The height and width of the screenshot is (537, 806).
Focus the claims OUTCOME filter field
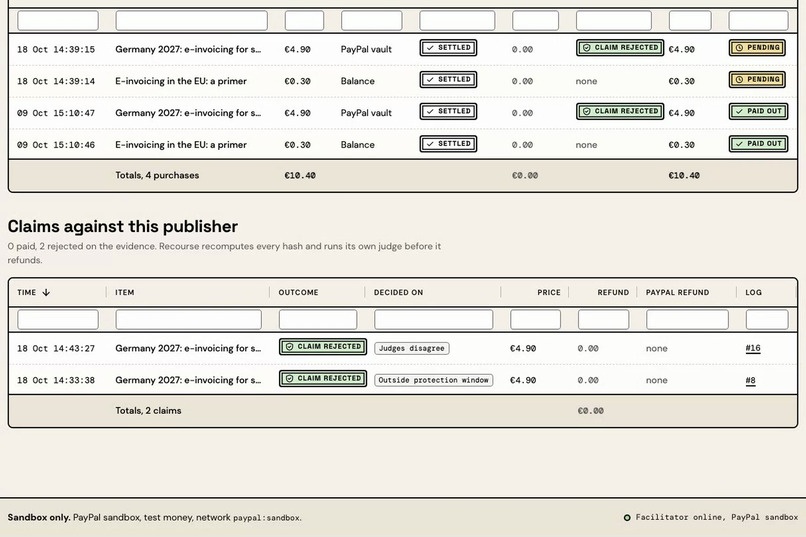pos(318,320)
